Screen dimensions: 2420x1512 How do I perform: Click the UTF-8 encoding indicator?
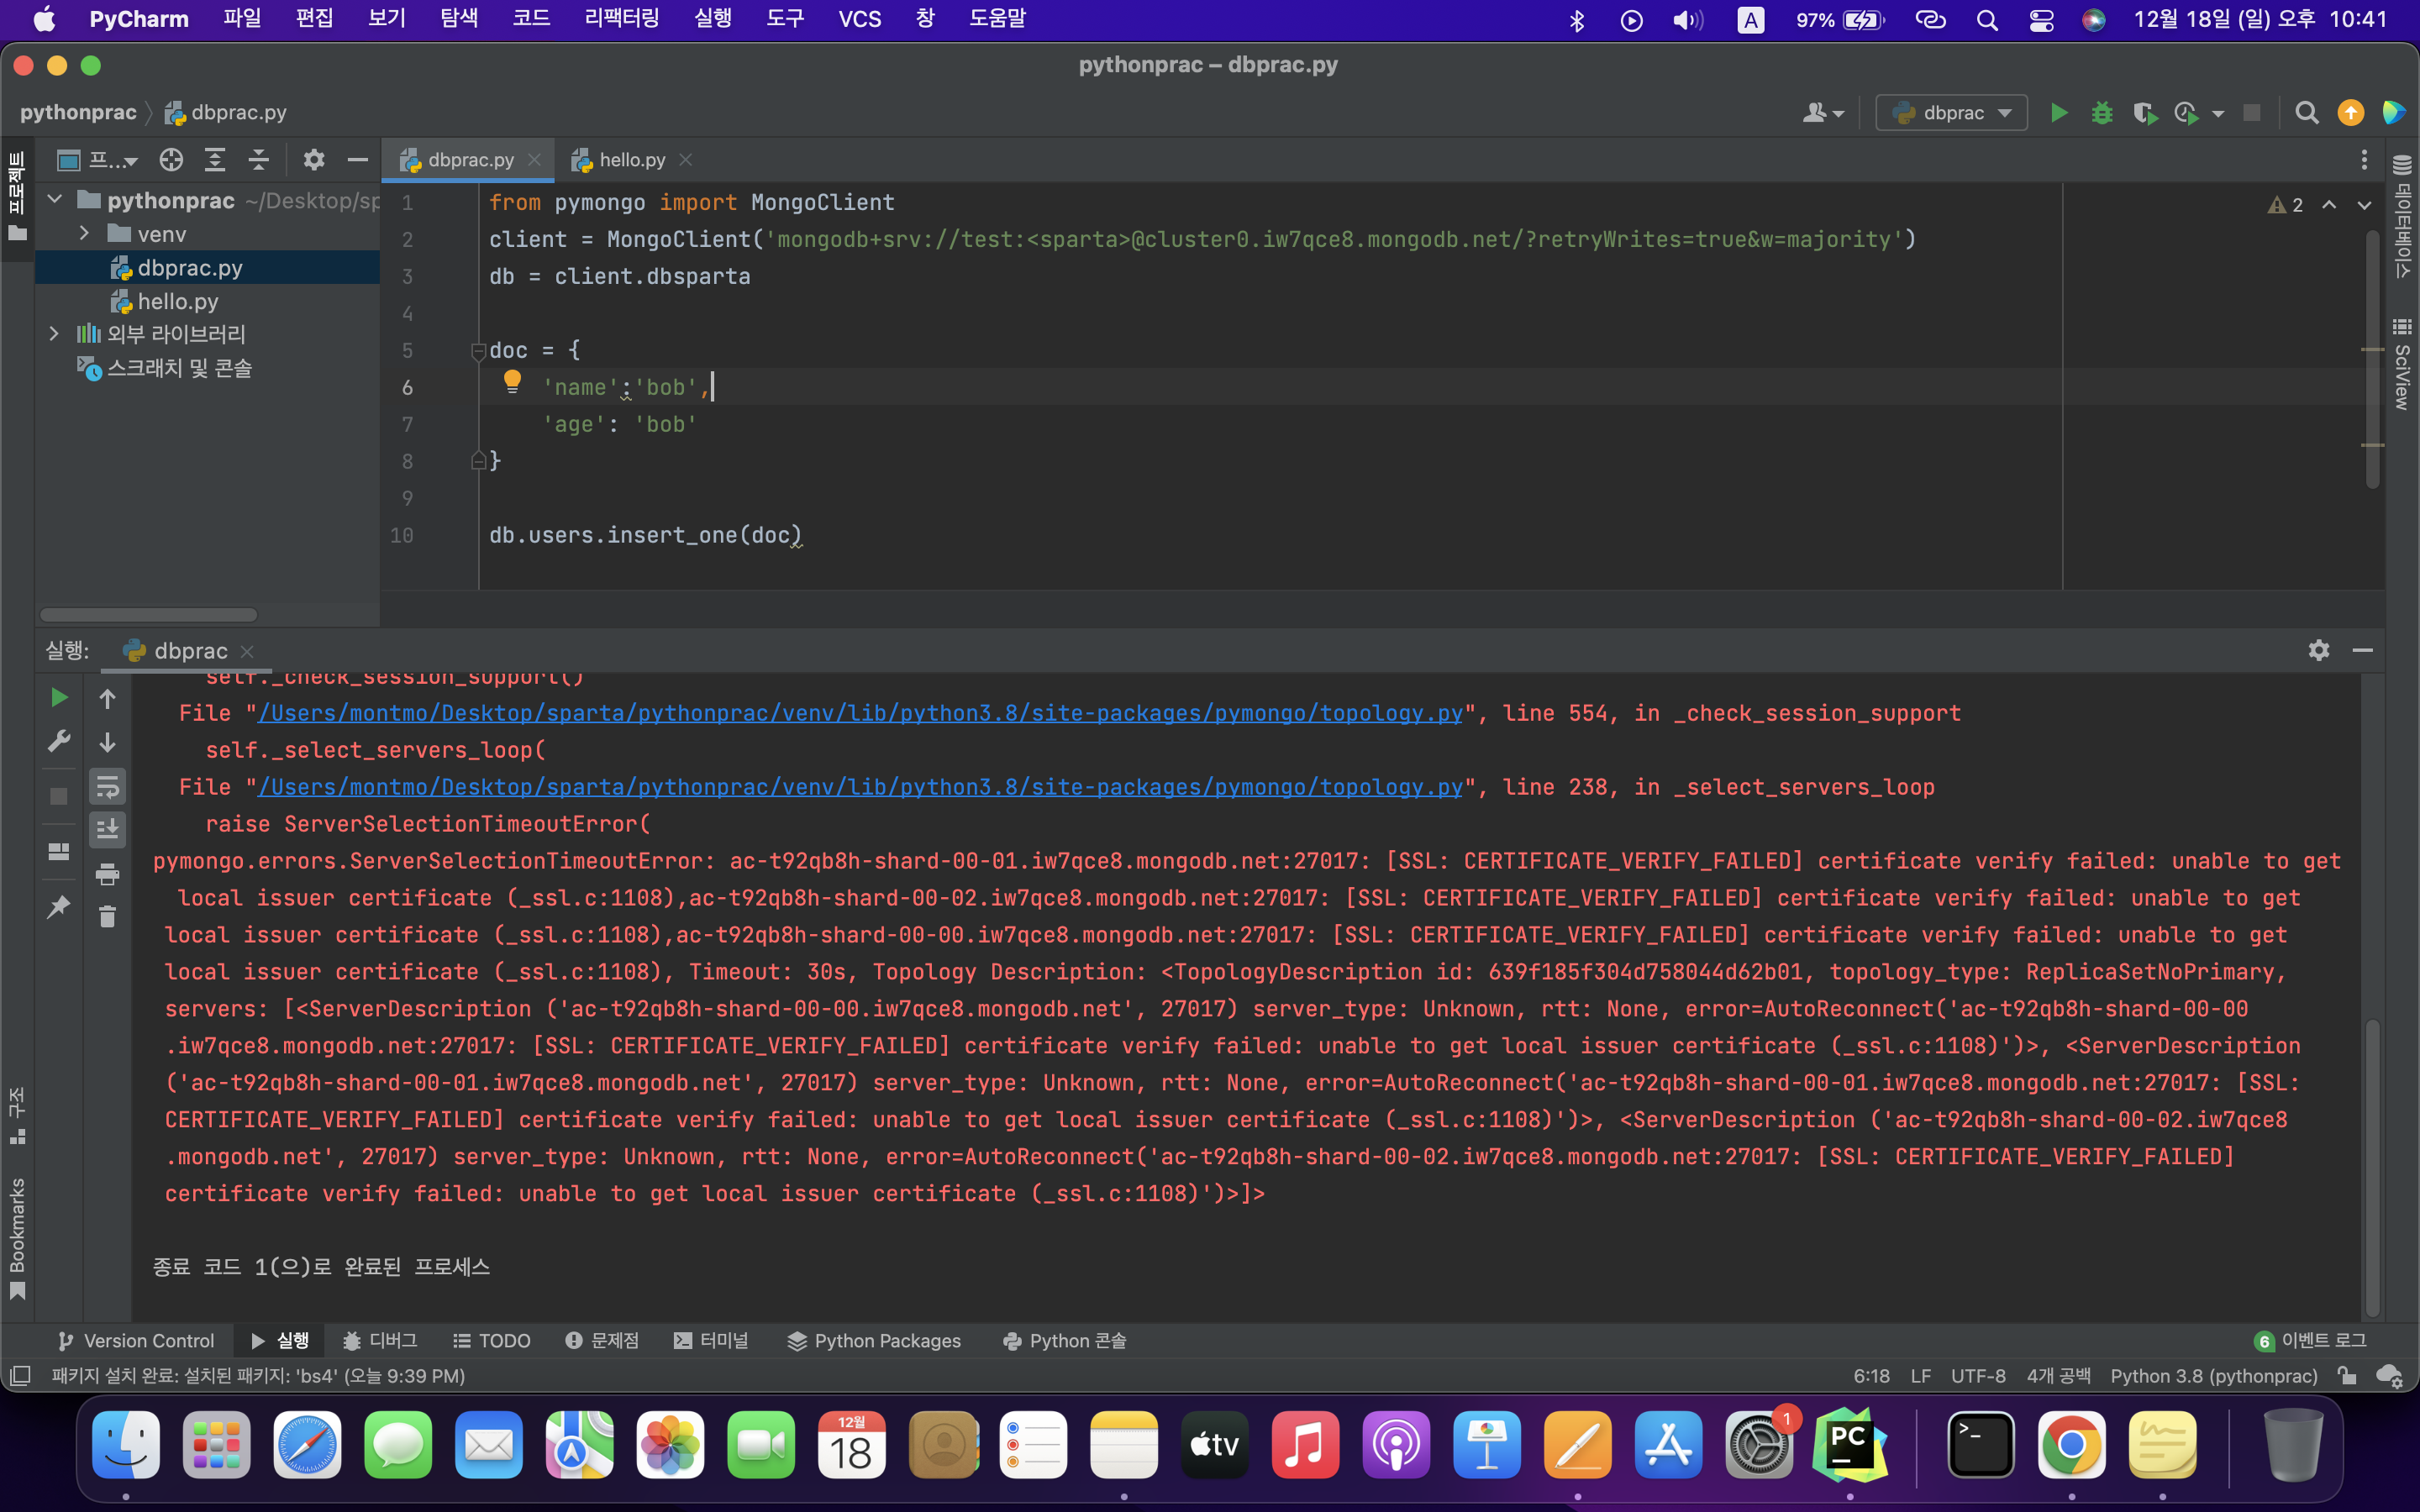(x=1977, y=1375)
